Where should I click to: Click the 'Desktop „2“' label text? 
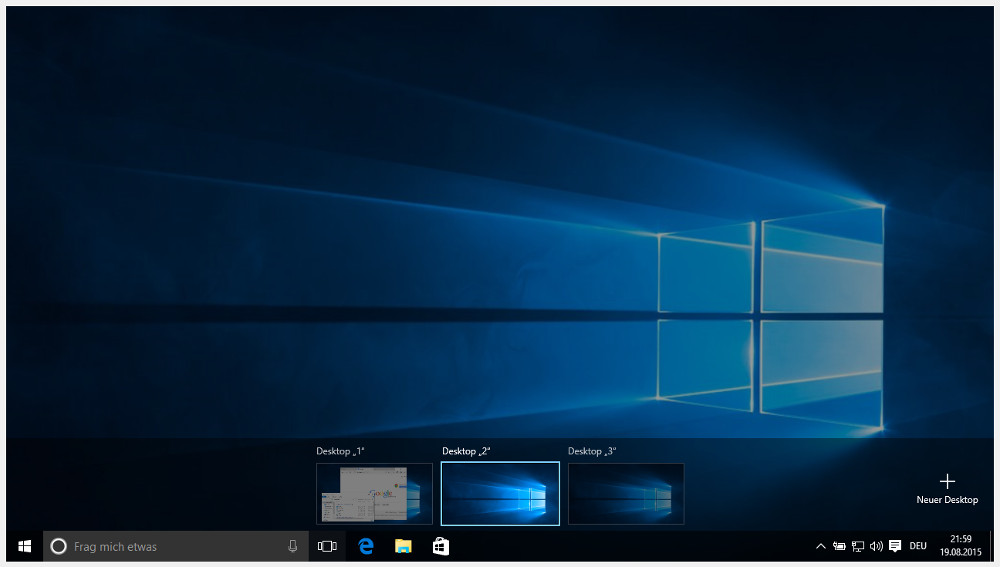tap(466, 452)
